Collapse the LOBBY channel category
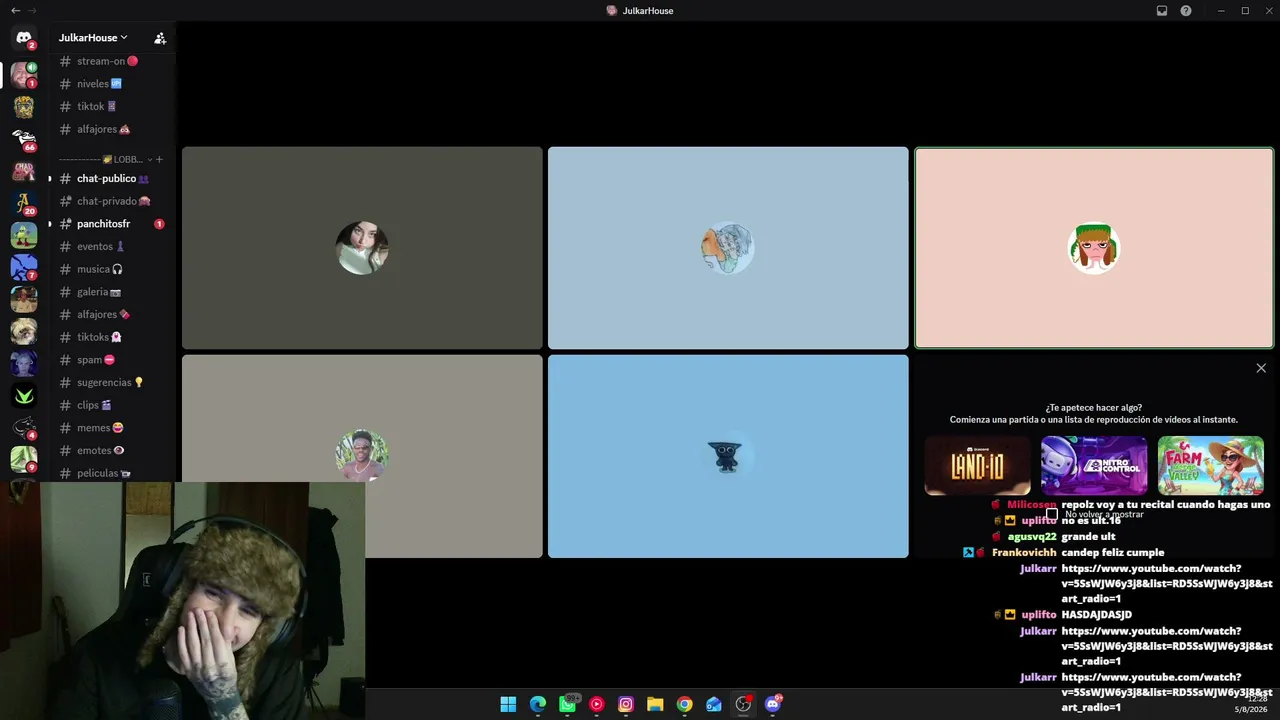The height and width of the screenshot is (720, 1280). click(x=105, y=159)
